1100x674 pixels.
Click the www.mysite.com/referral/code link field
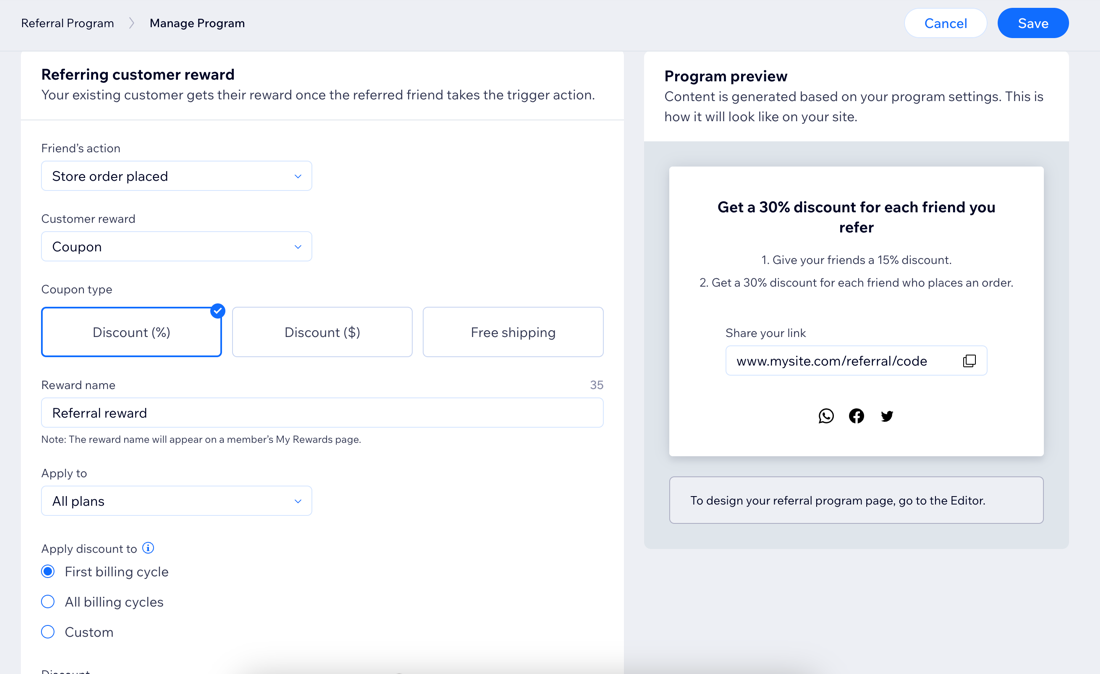click(856, 360)
